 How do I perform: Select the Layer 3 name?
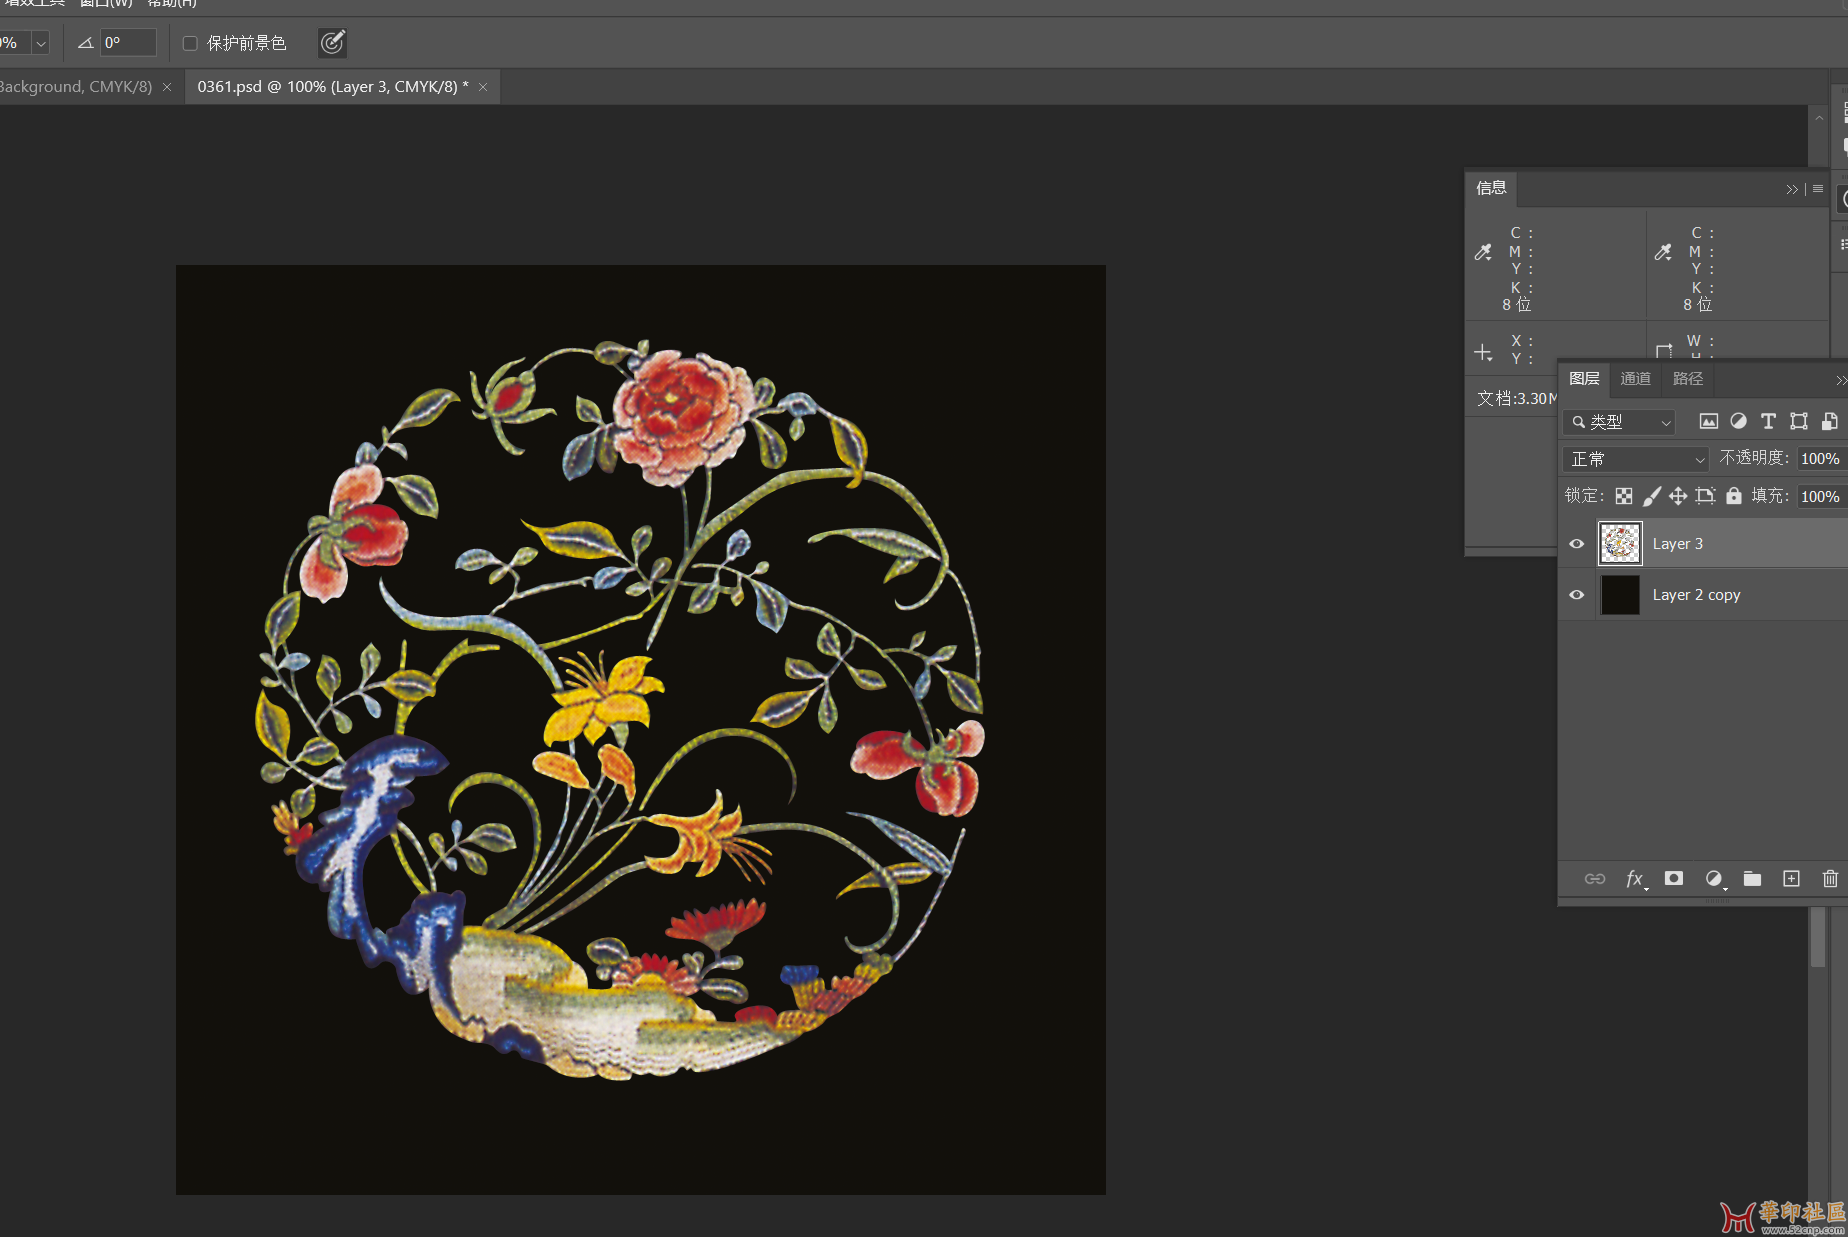click(1677, 544)
